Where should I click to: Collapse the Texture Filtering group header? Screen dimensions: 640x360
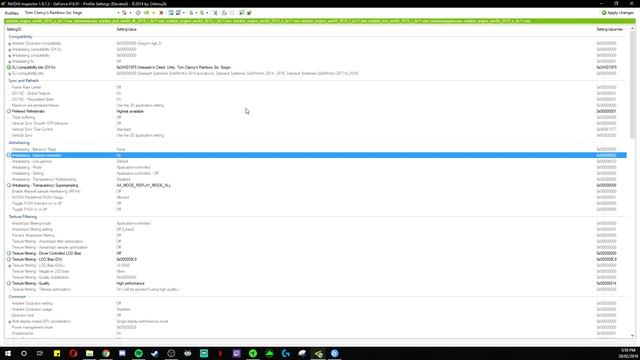point(22,217)
